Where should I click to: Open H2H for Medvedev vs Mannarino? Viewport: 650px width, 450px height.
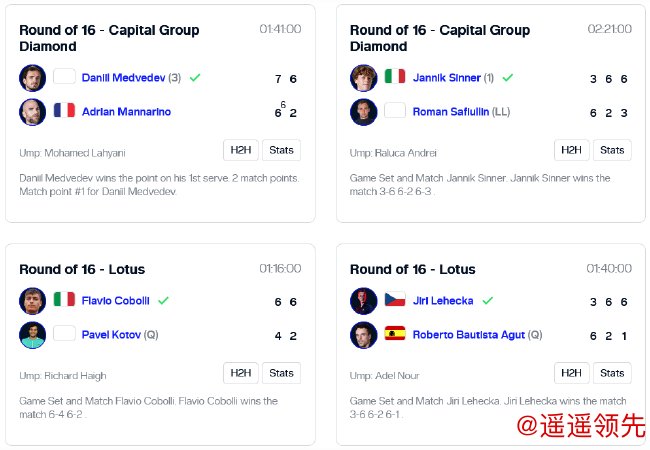pyautogui.click(x=240, y=150)
